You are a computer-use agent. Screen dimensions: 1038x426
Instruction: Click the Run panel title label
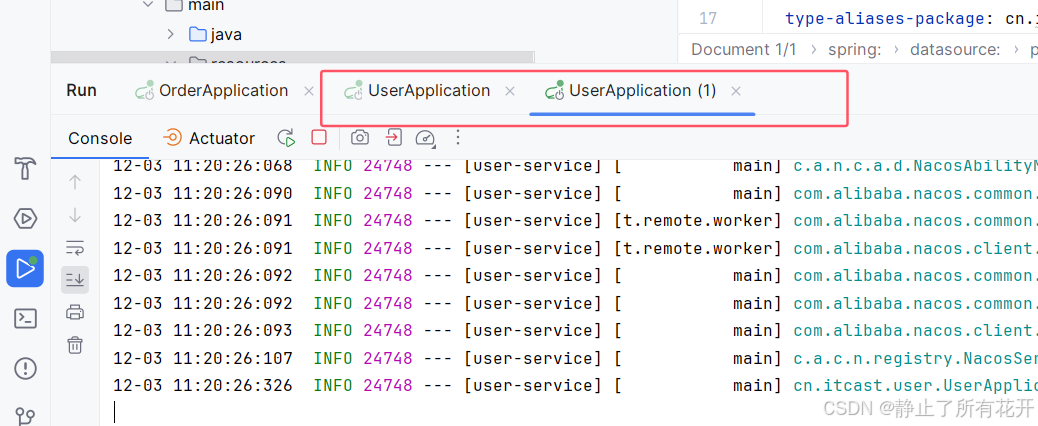(x=81, y=91)
